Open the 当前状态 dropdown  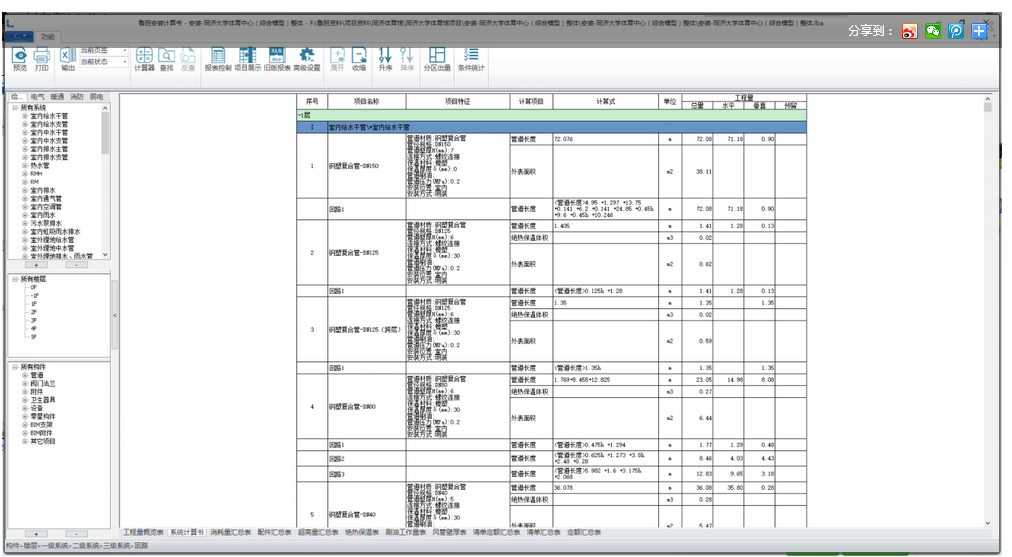click(103, 62)
